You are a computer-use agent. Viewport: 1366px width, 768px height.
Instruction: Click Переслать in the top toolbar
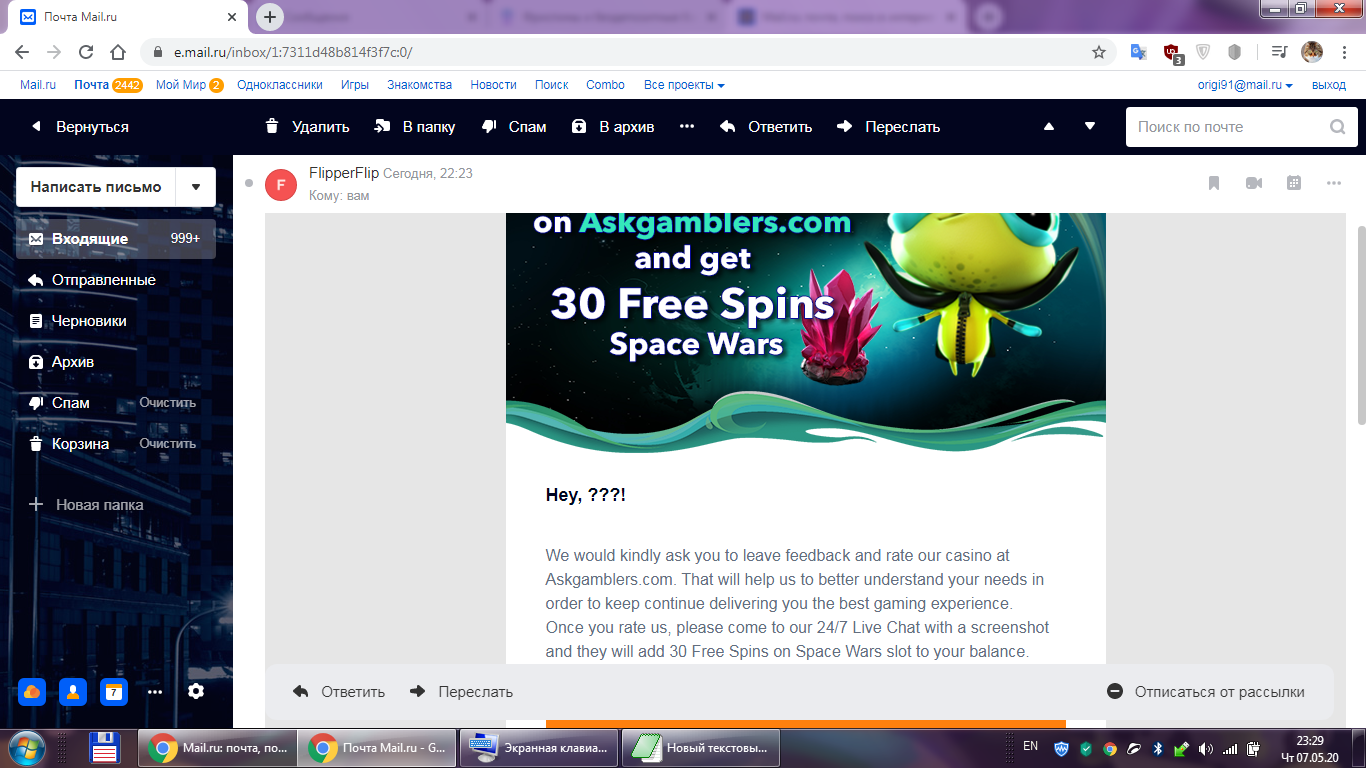point(888,127)
